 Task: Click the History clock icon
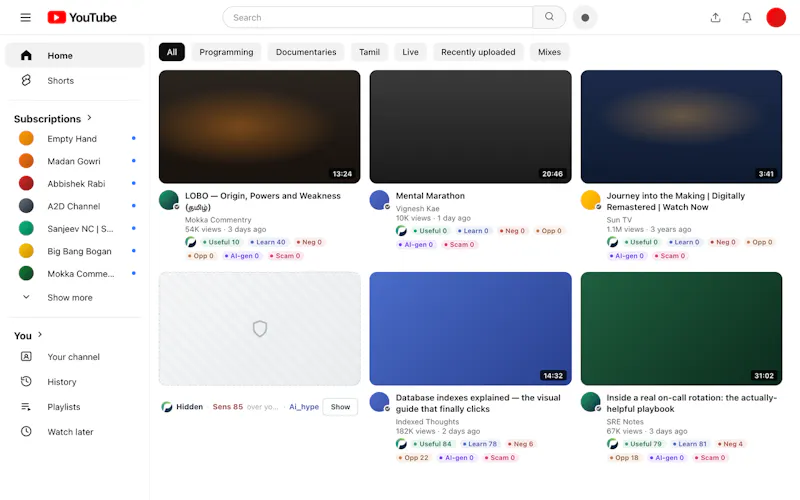(x=26, y=381)
